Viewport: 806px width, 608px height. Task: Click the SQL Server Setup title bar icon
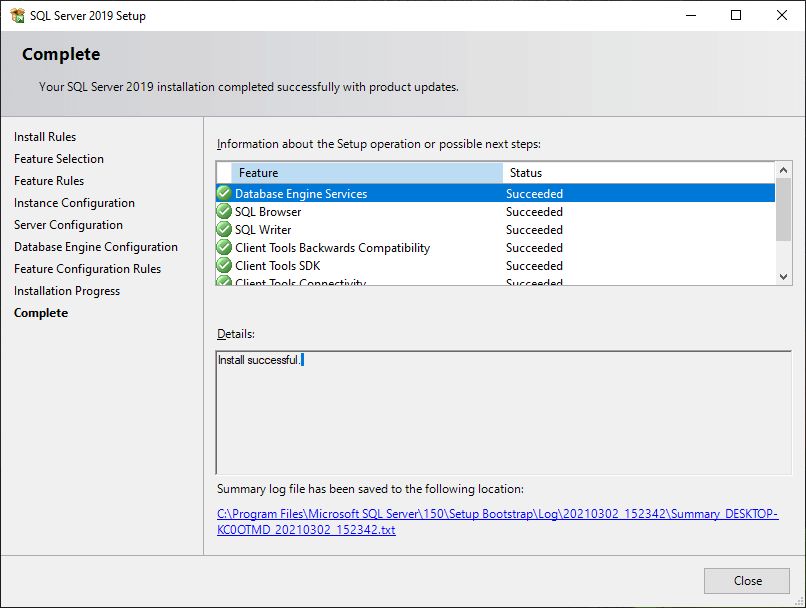17,15
